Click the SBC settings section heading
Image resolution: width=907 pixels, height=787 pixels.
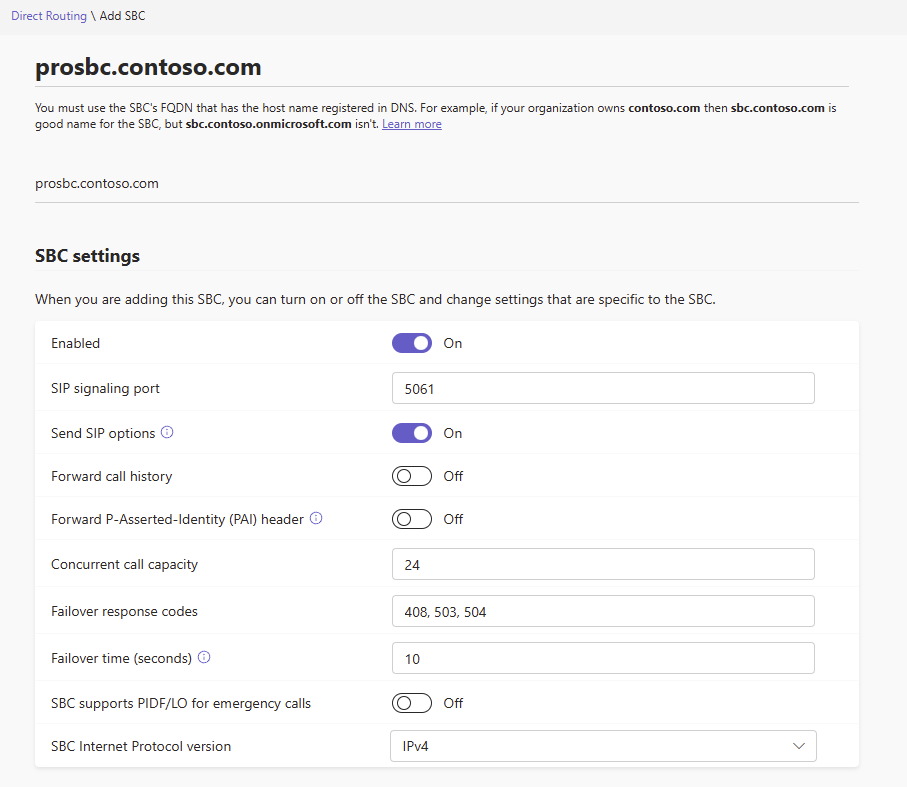(x=87, y=256)
